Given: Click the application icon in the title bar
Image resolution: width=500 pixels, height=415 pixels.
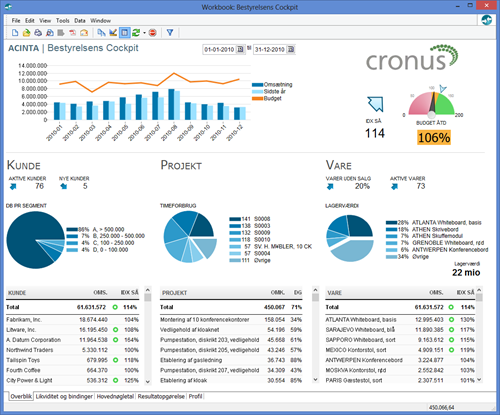Looking at the screenshot, I should click(x=9, y=7).
